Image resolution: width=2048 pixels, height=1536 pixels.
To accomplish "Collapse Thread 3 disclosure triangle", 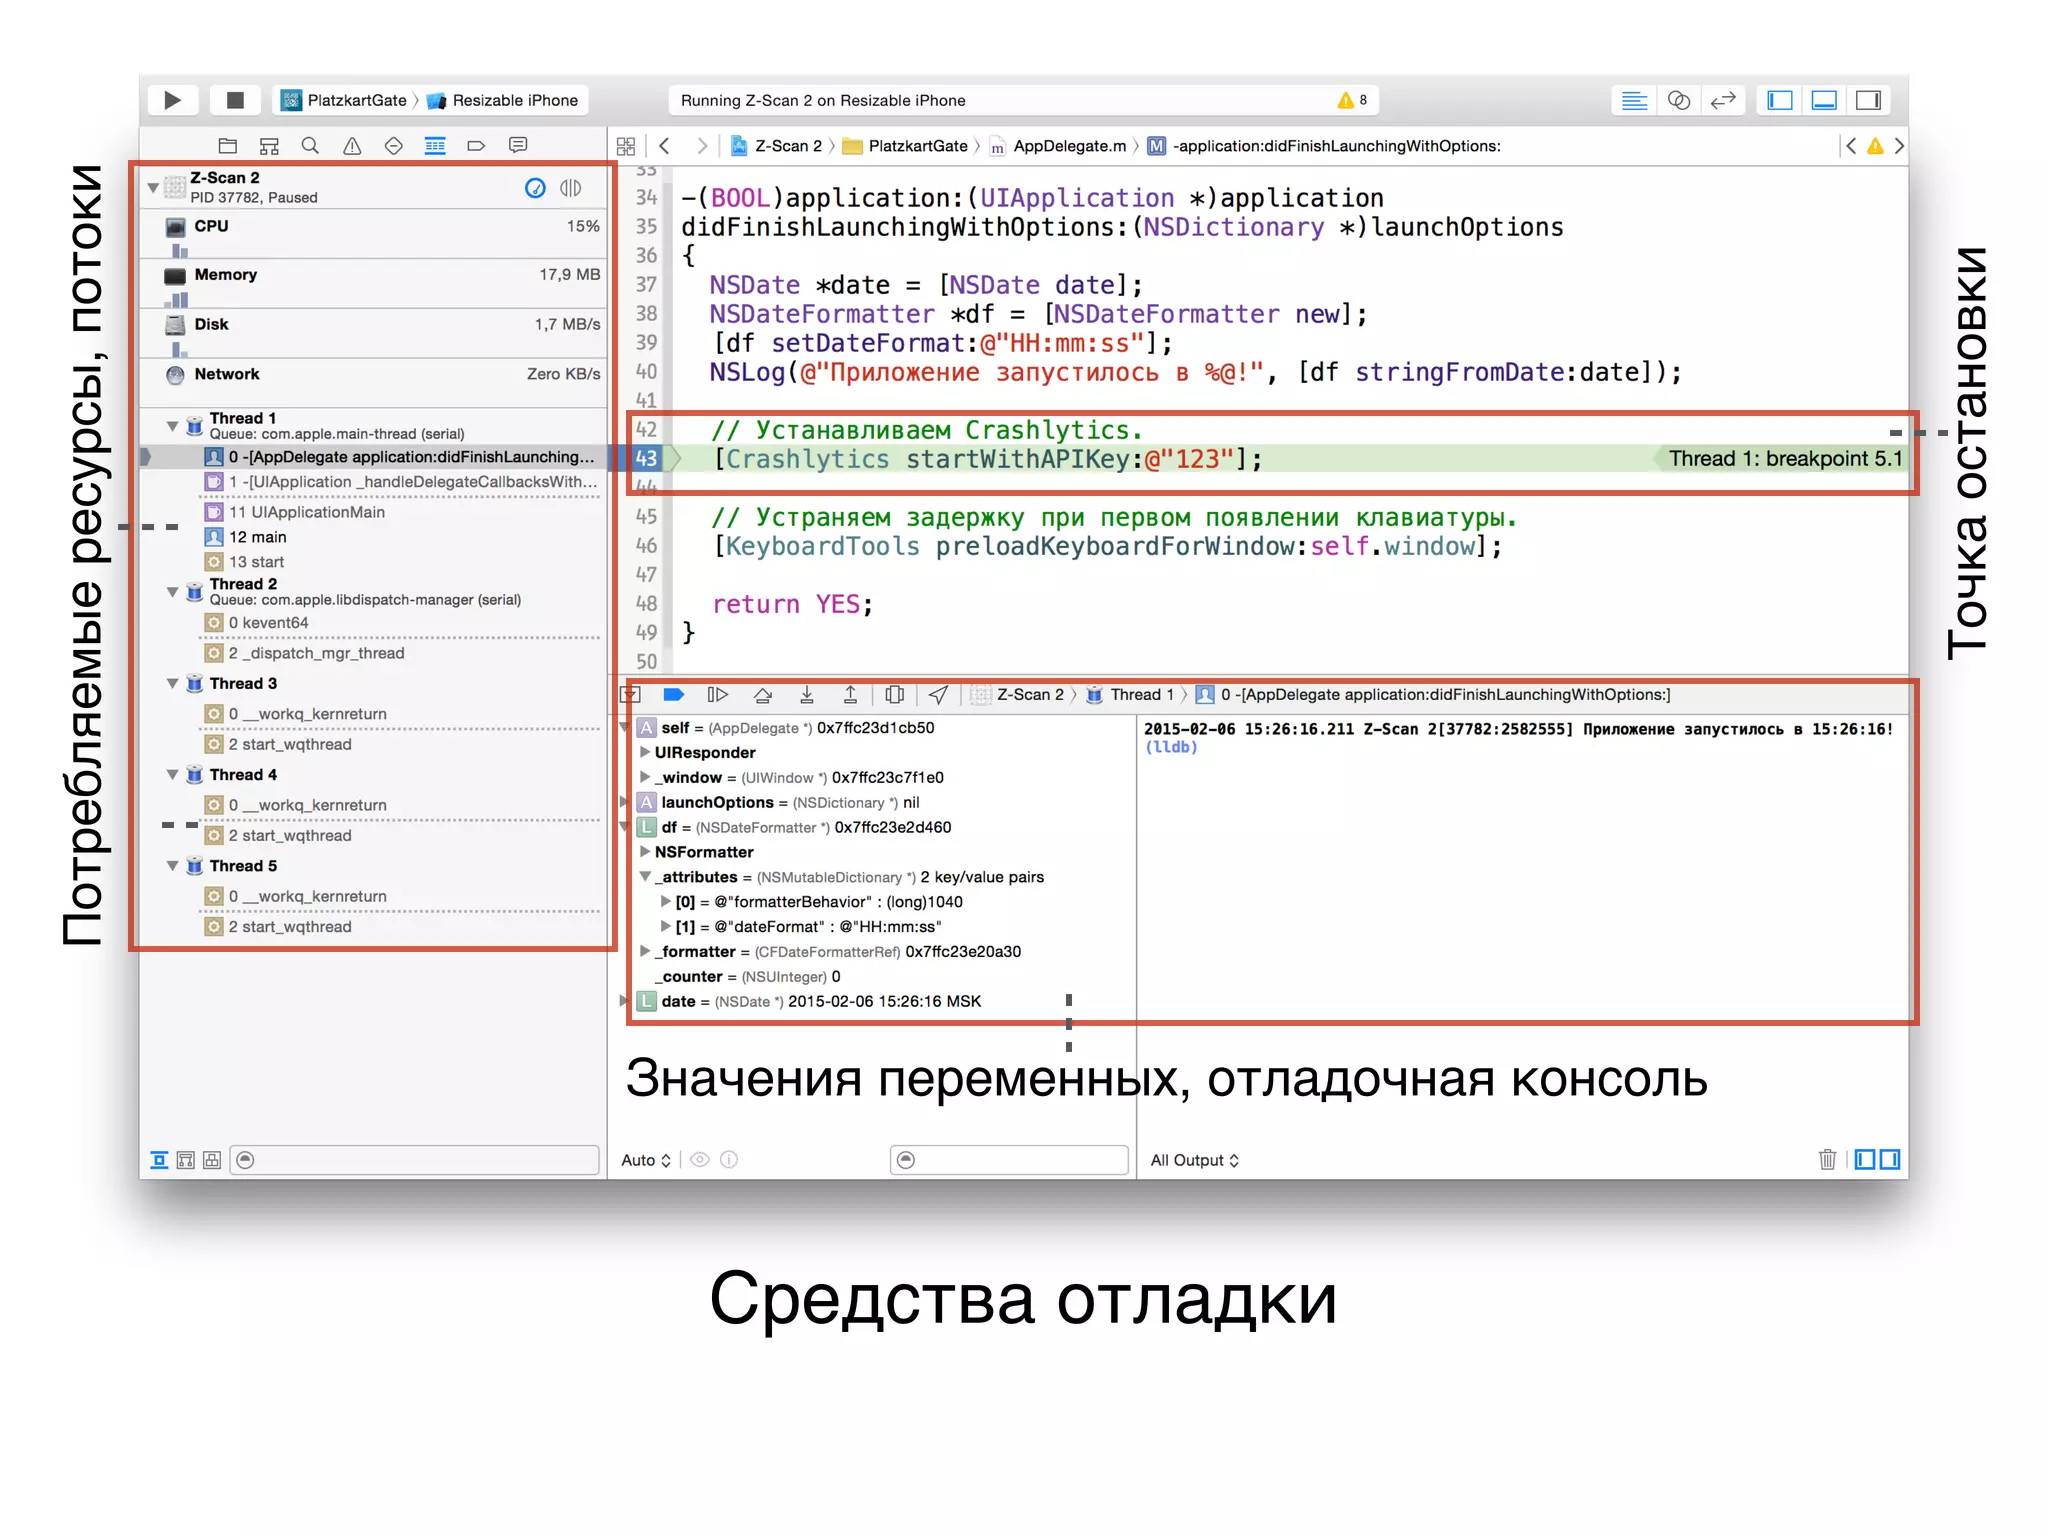I will [172, 683].
